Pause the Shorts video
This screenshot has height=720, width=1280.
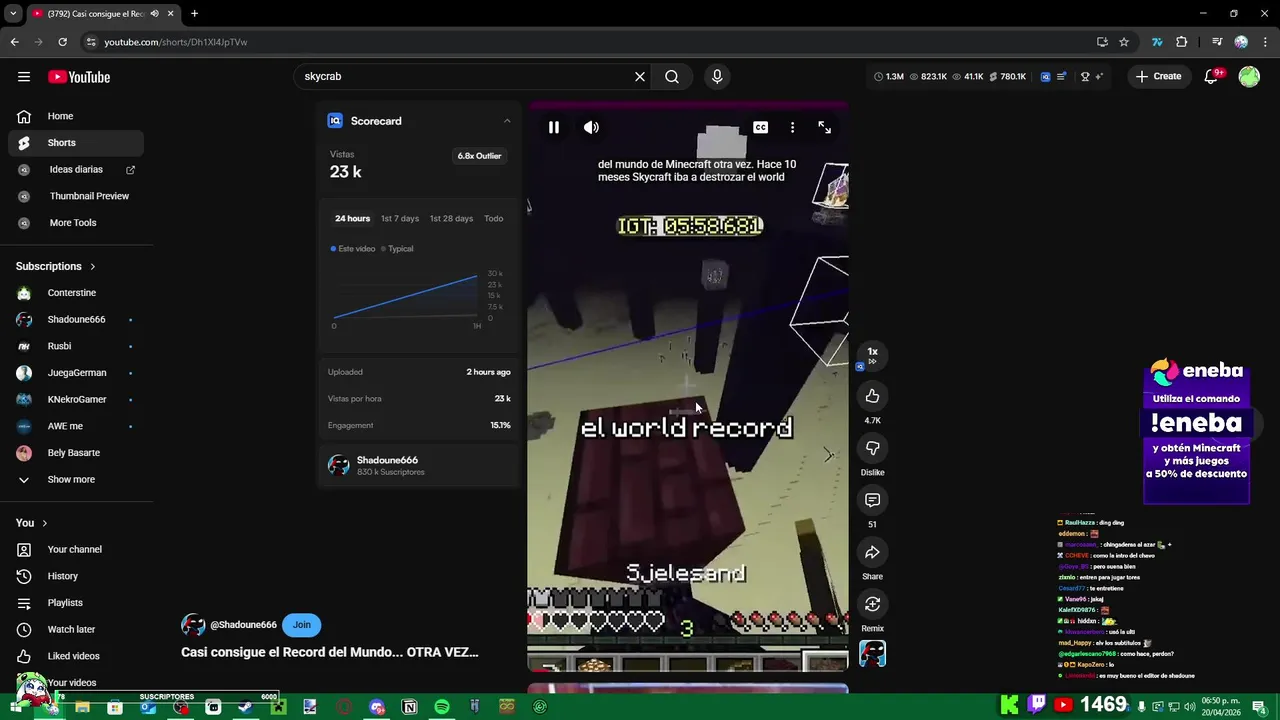point(554,127)
